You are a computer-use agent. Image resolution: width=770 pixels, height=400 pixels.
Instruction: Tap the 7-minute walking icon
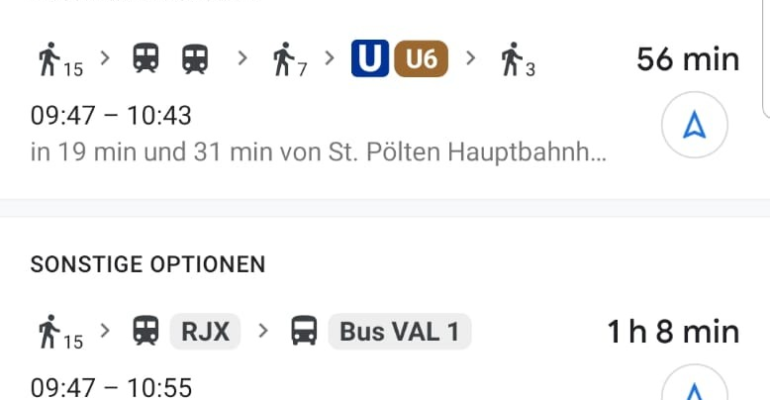(x=290, y=59)
